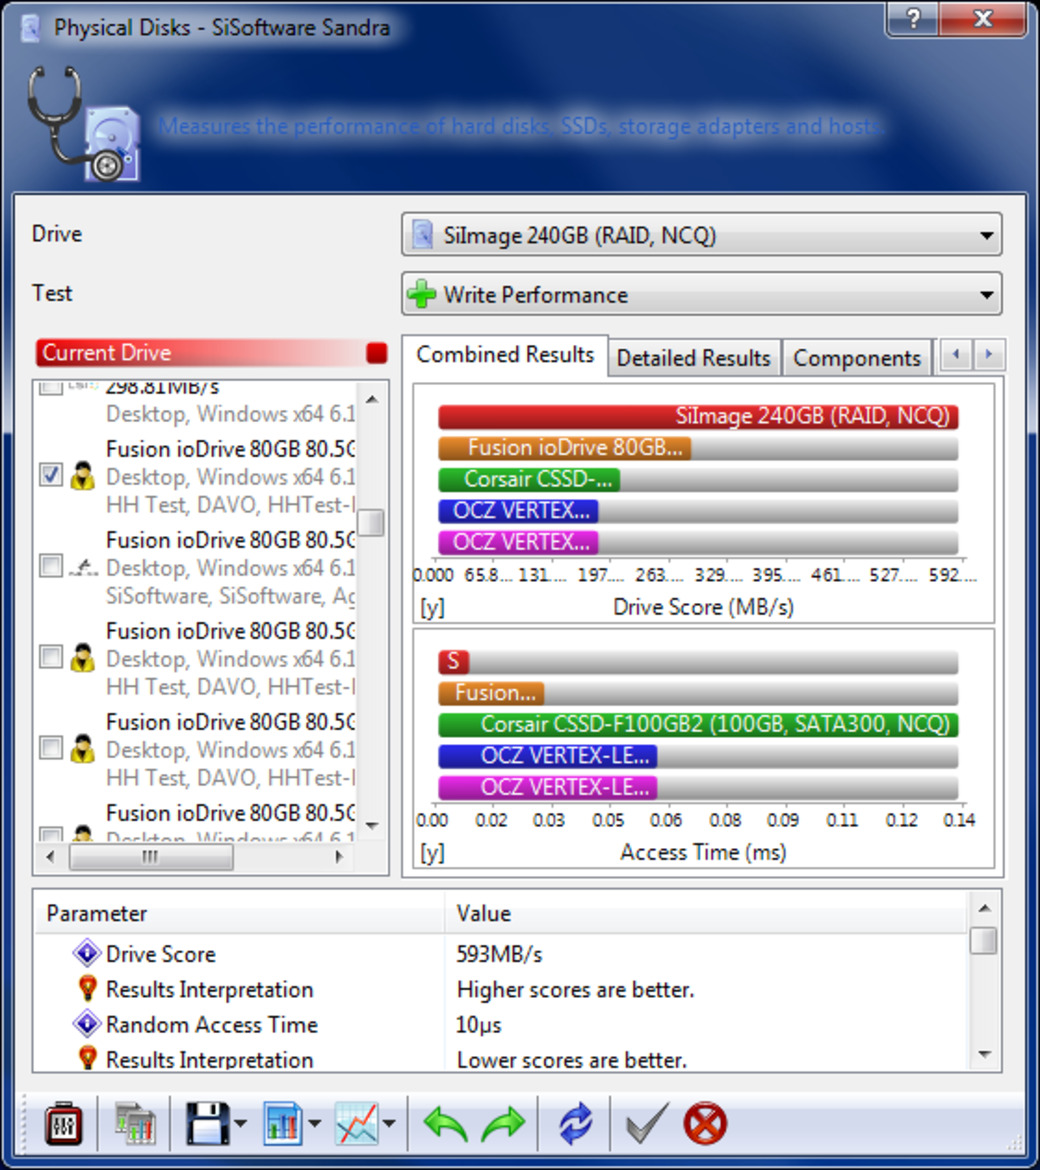Click the help question mark button
This screenshot has width=1040, height=1170.
point(912,19)
